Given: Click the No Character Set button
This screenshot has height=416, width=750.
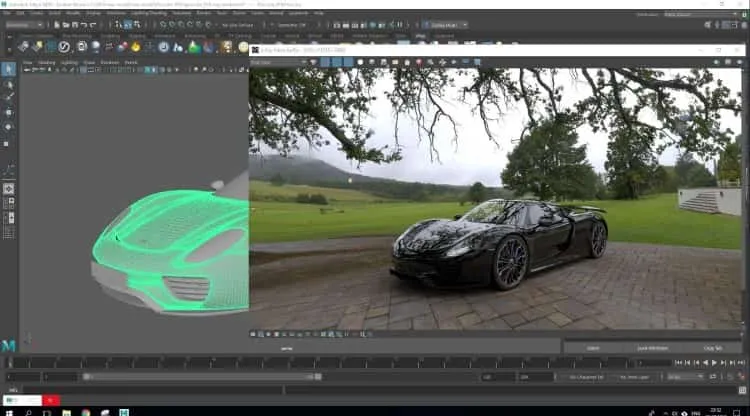Looking at the screenshot, I should click(586, 377).
